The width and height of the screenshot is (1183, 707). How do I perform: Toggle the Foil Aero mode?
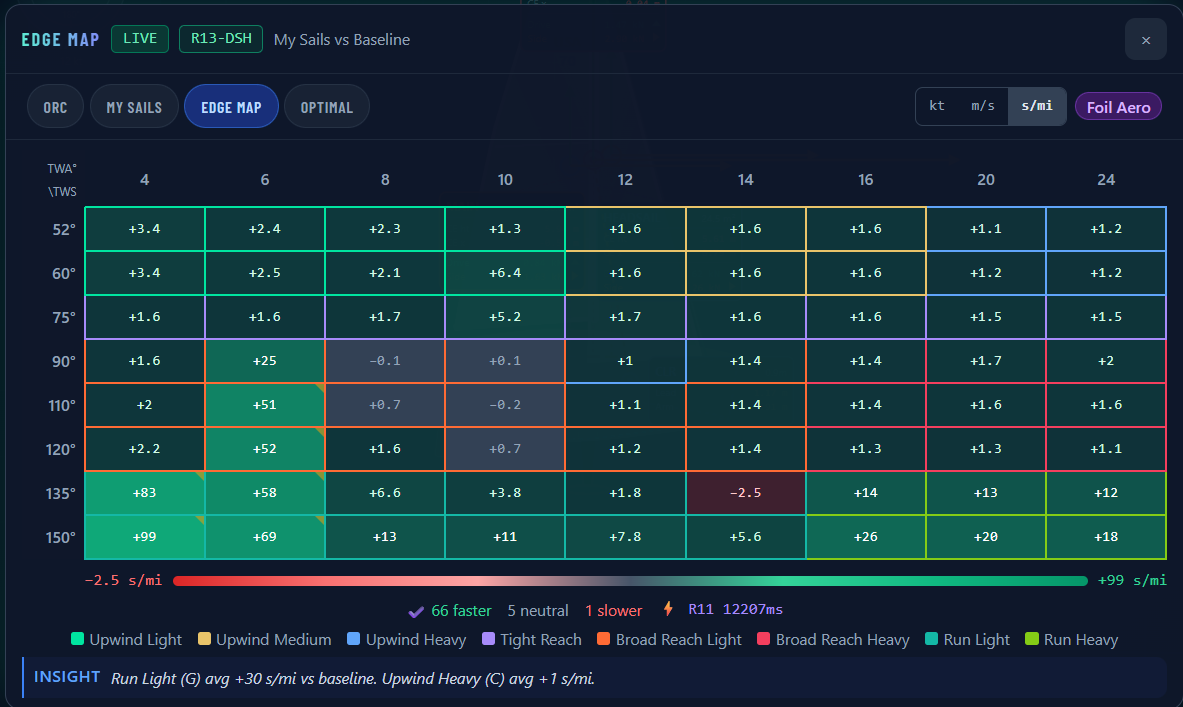pyautogui.click(x=1118, y=107)
